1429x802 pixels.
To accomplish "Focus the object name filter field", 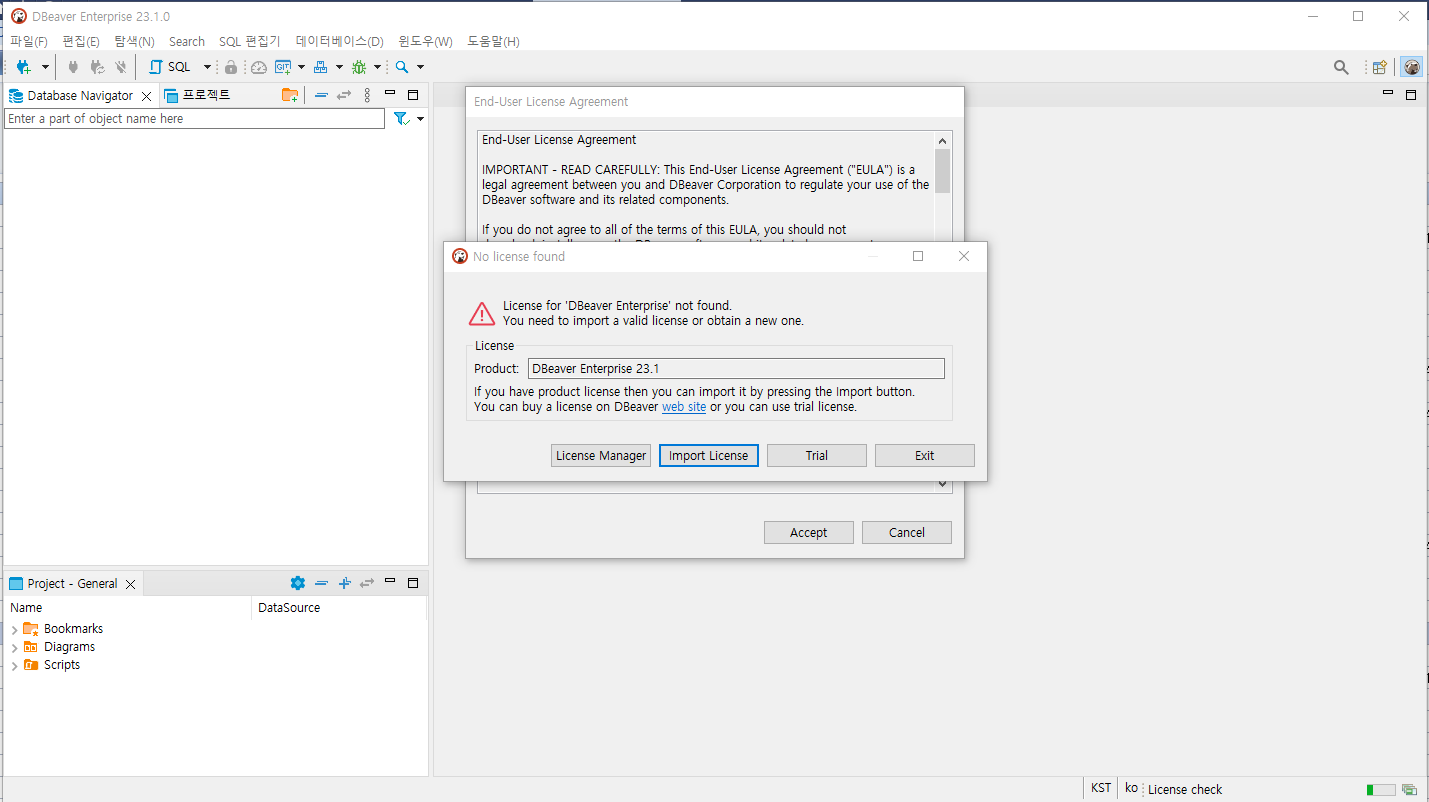I will pyautogui.click(x=195, y=119).
